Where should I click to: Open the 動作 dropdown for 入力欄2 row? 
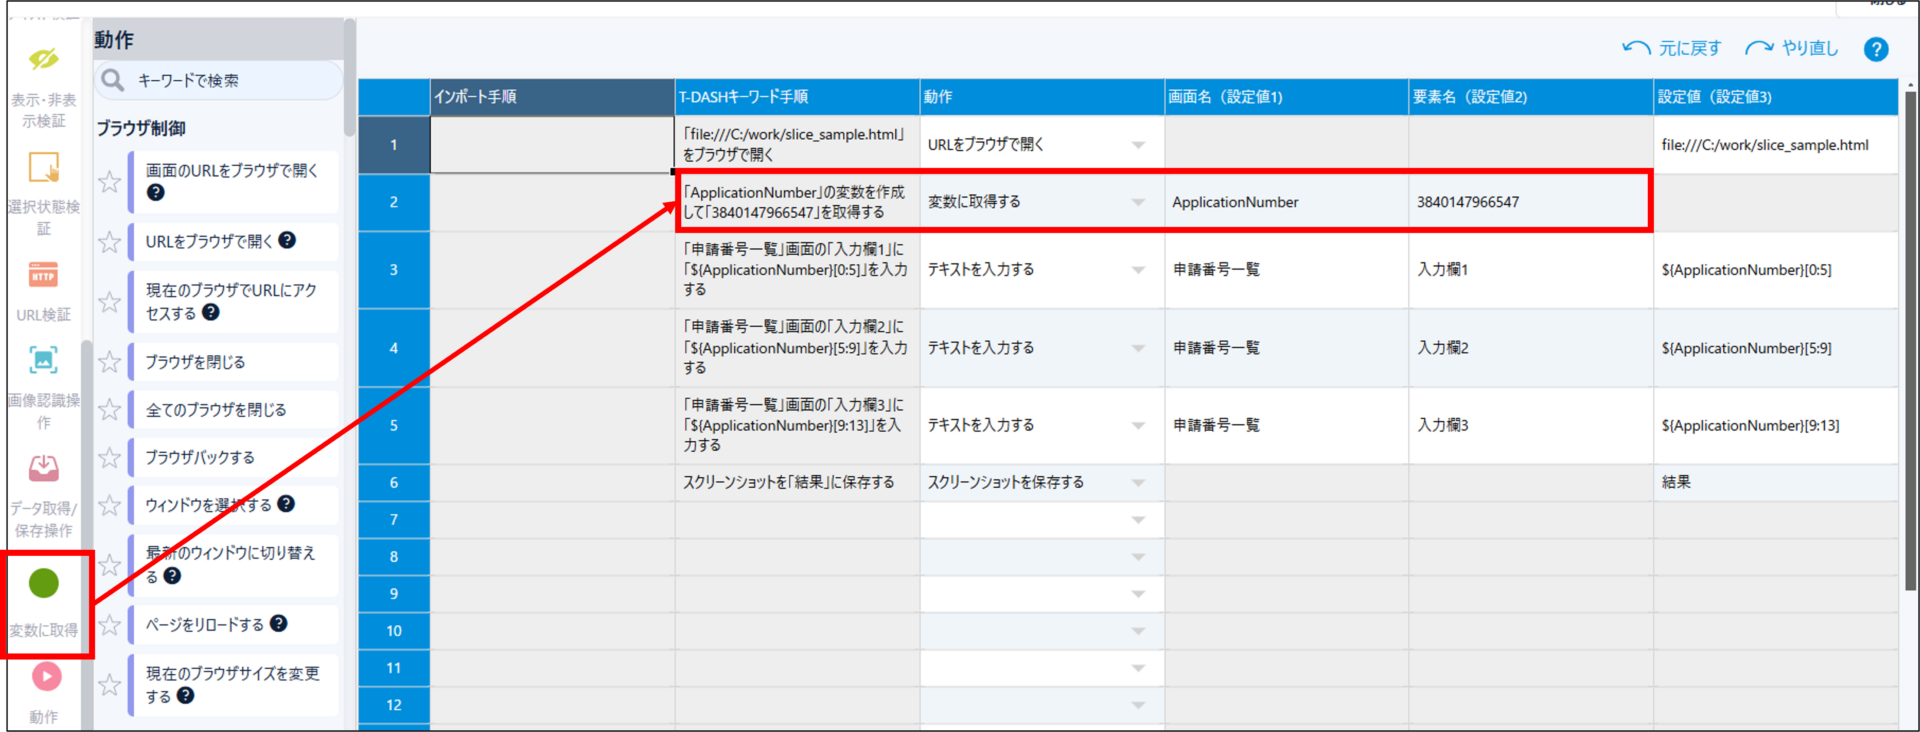pos(1138,348)
